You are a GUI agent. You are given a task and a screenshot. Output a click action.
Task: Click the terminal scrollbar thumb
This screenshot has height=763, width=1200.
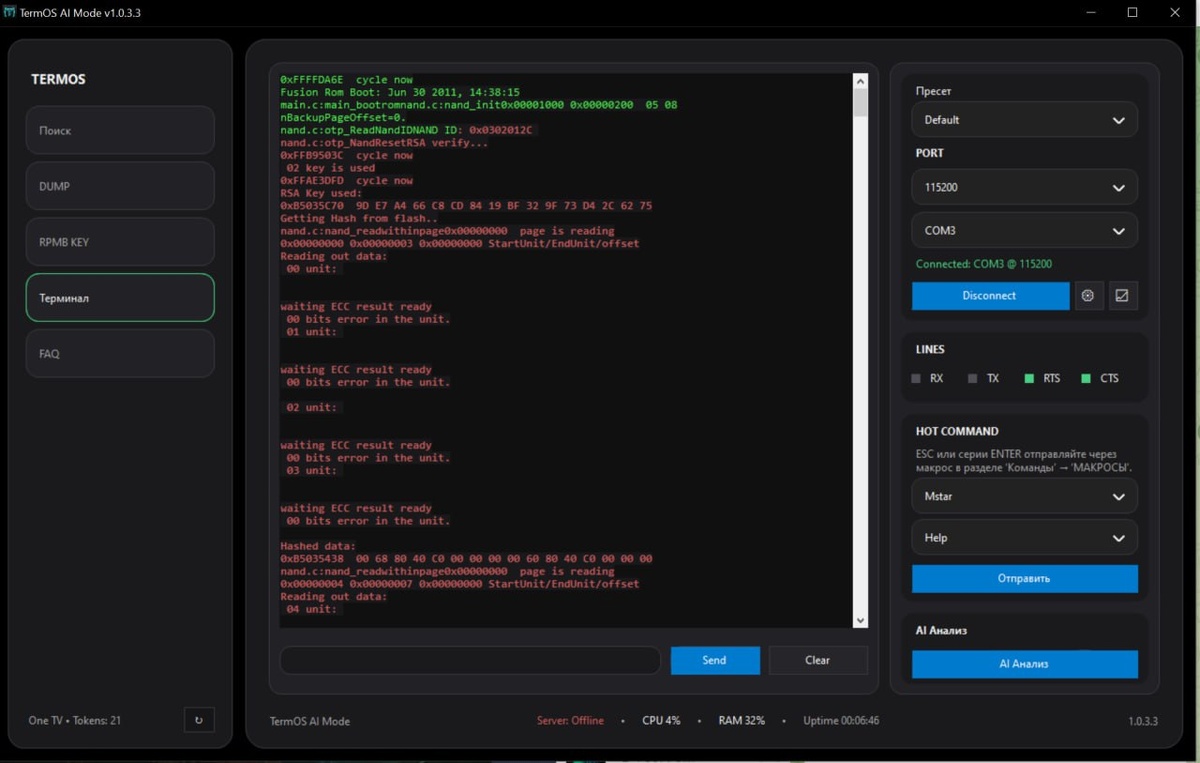[x=860, y=103]
